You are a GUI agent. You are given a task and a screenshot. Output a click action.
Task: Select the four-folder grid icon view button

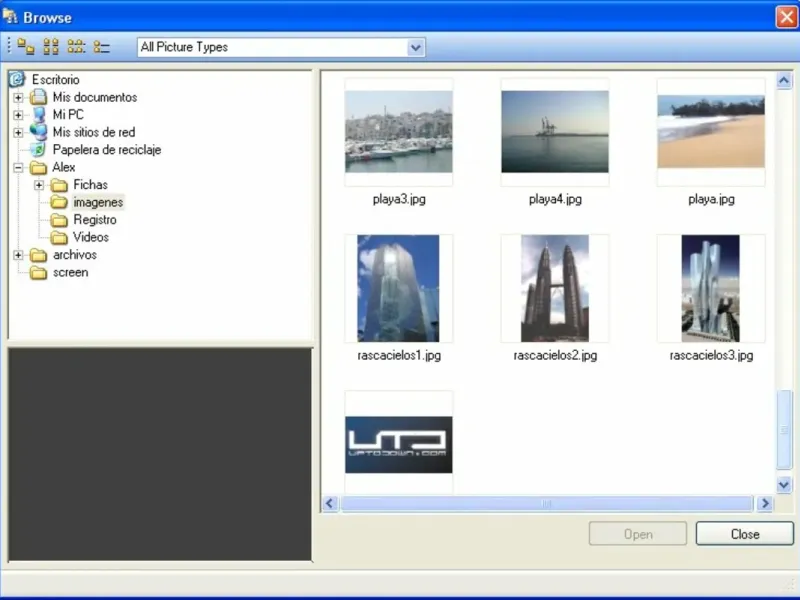pos(51,47)
